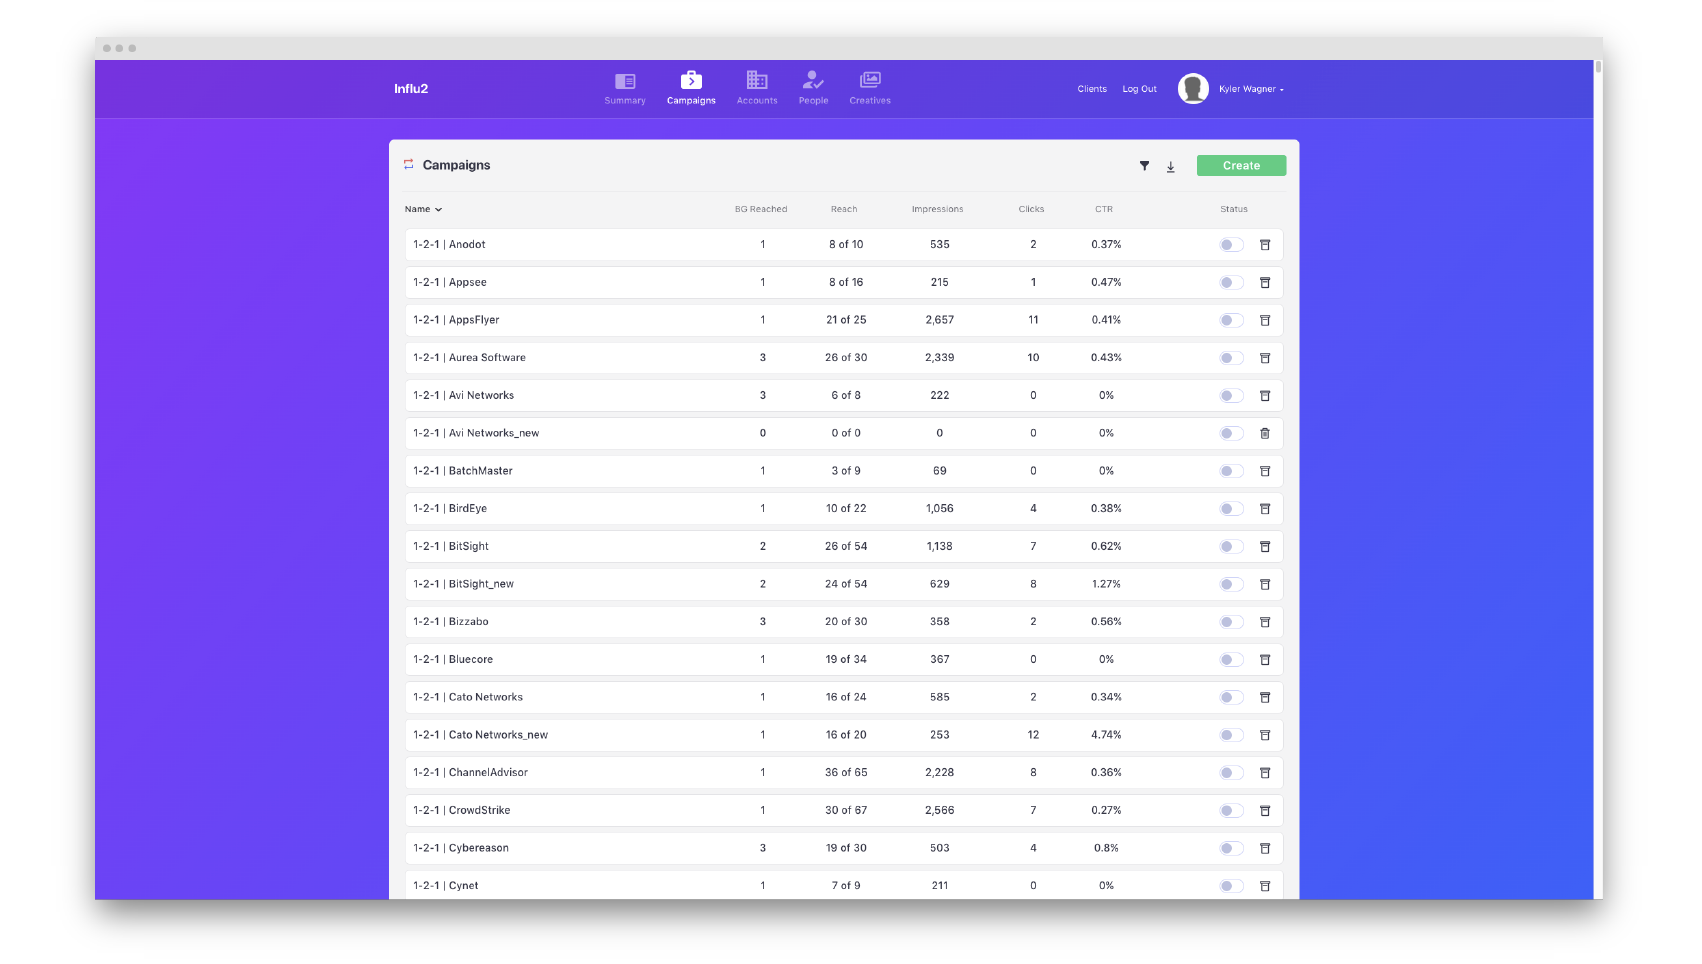Enable the AppsFlyer campaign status switch

1231,320
